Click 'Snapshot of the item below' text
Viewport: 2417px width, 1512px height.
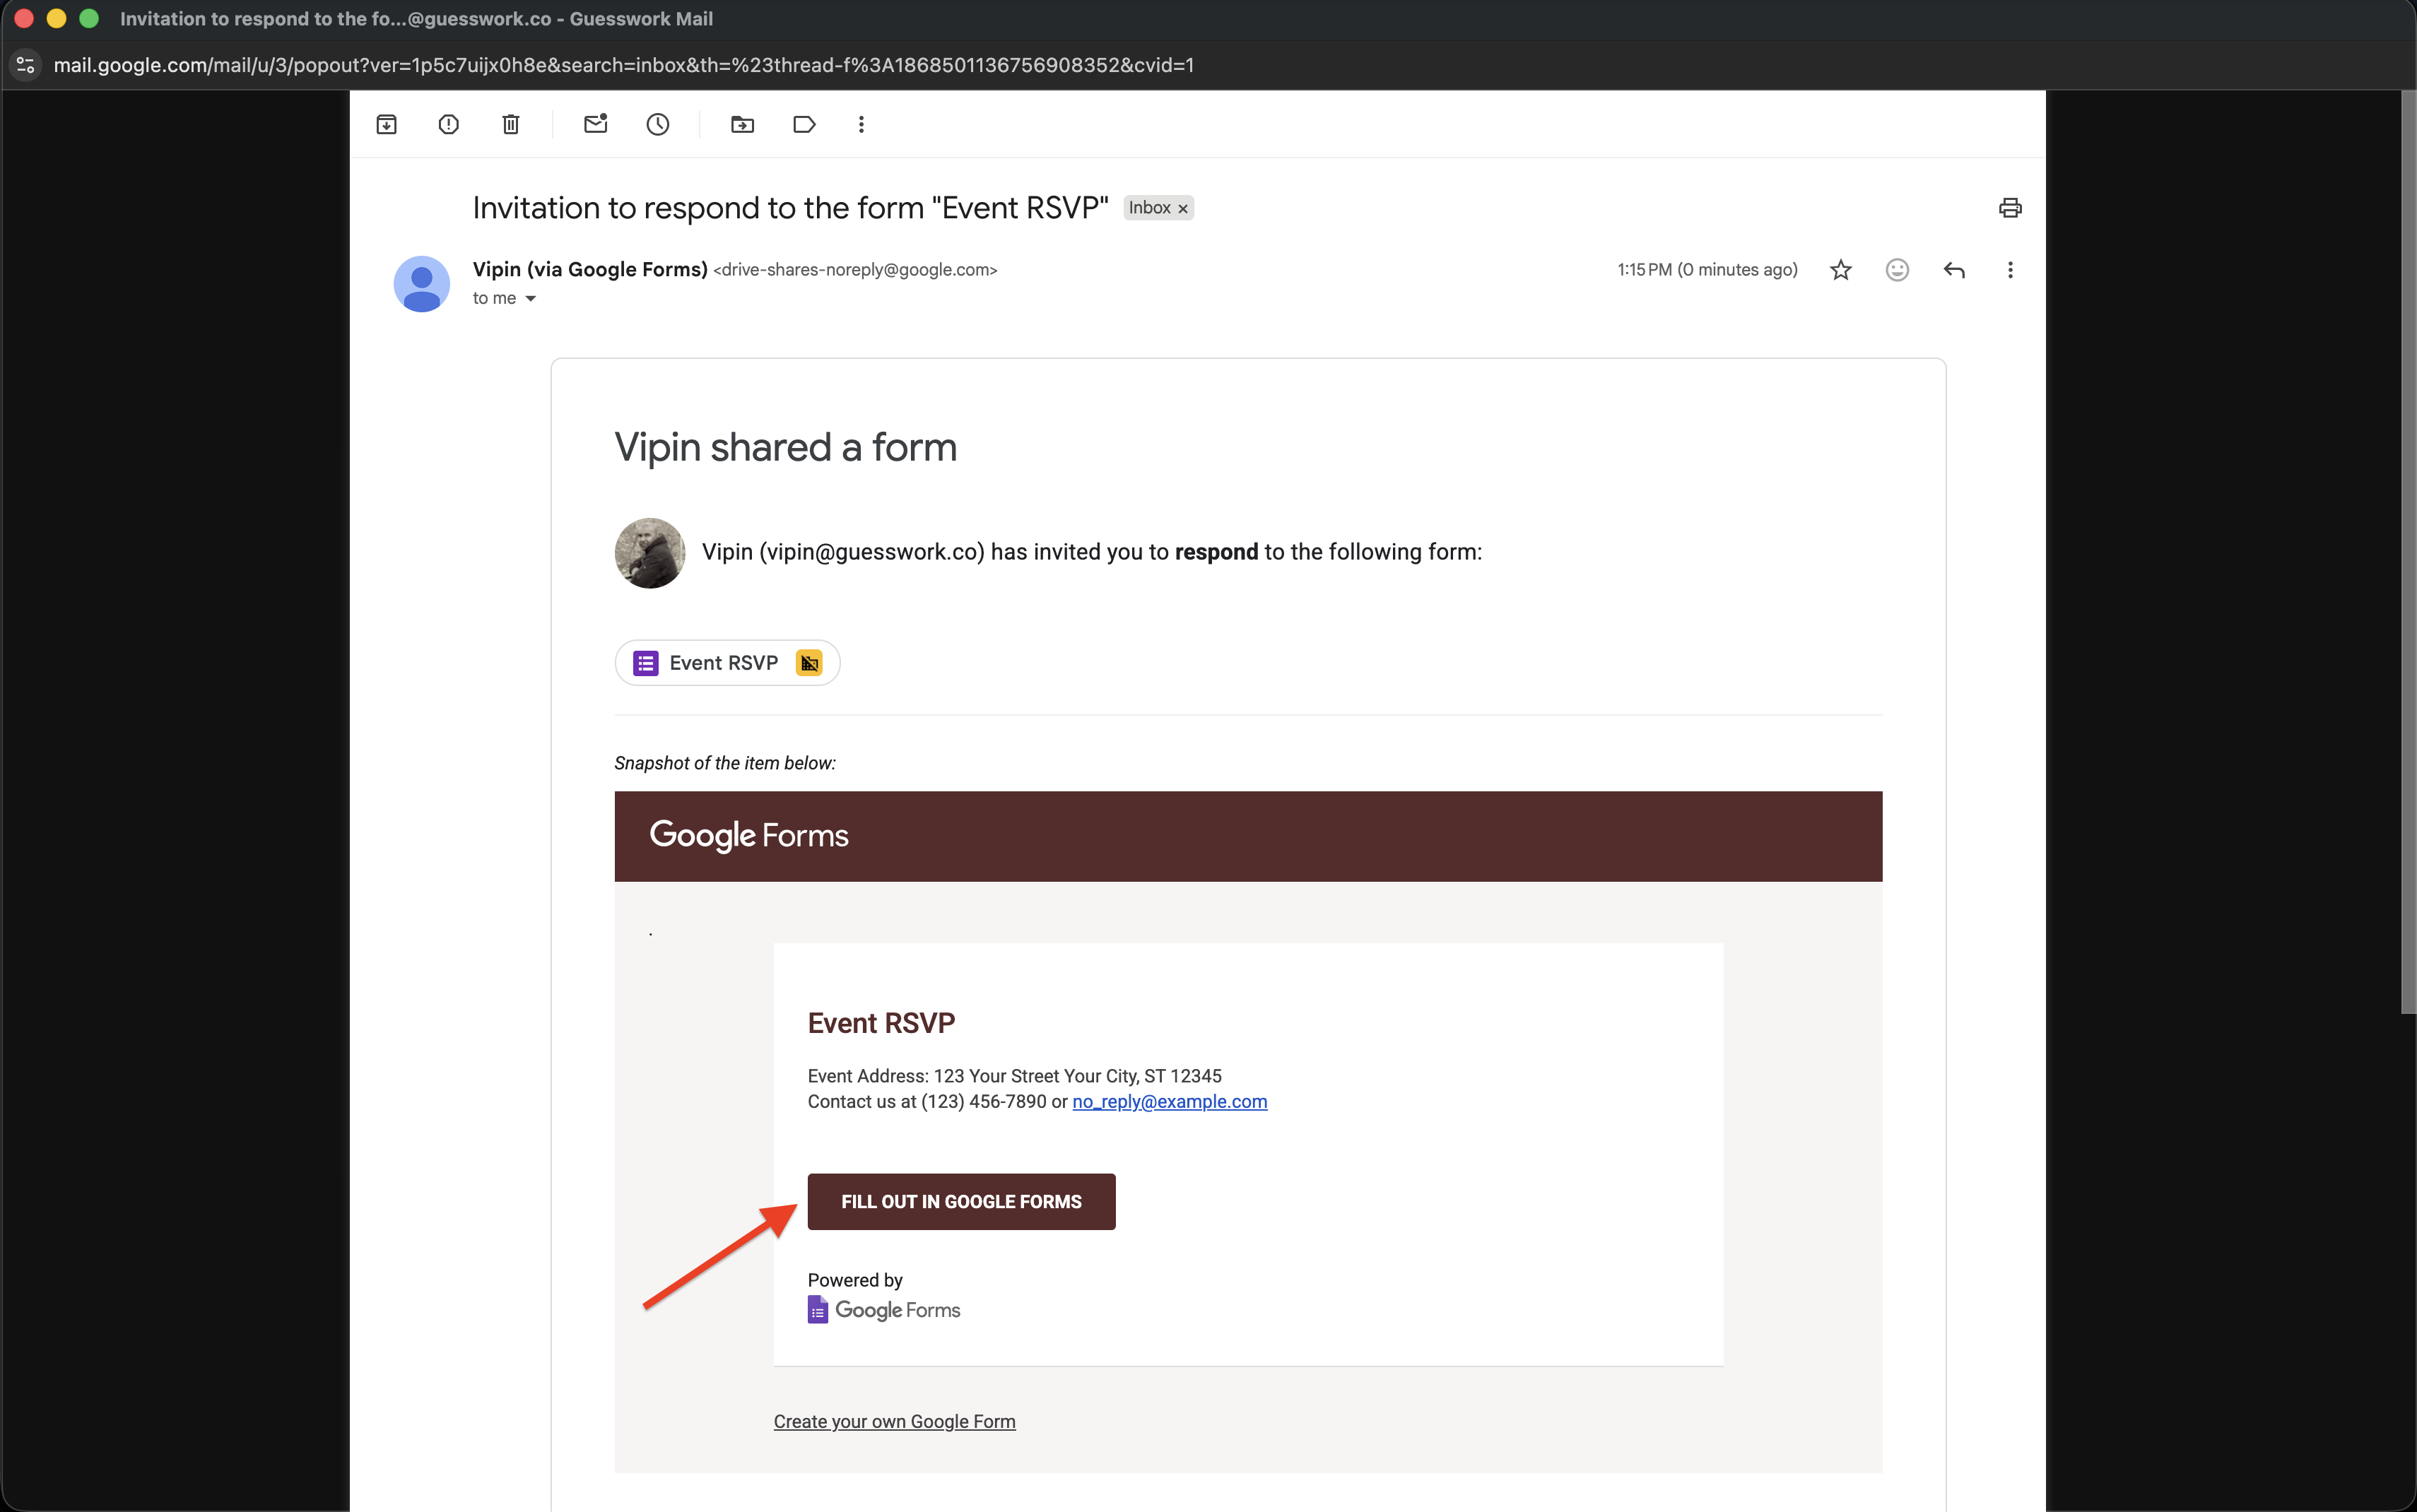click(725, 763)
